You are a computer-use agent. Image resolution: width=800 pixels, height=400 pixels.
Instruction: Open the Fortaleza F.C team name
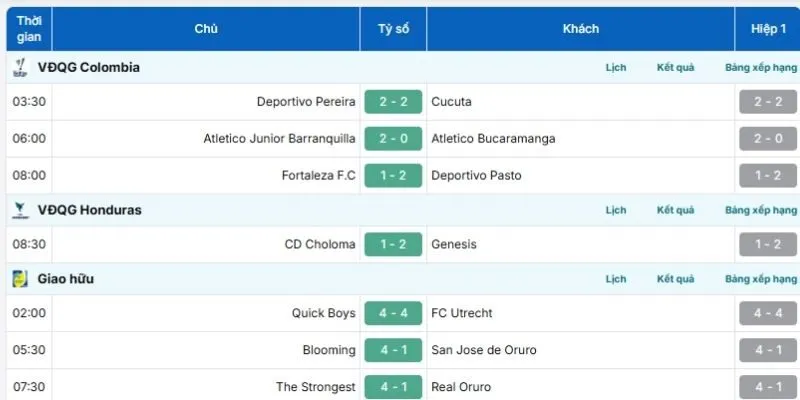pos(318,176)
